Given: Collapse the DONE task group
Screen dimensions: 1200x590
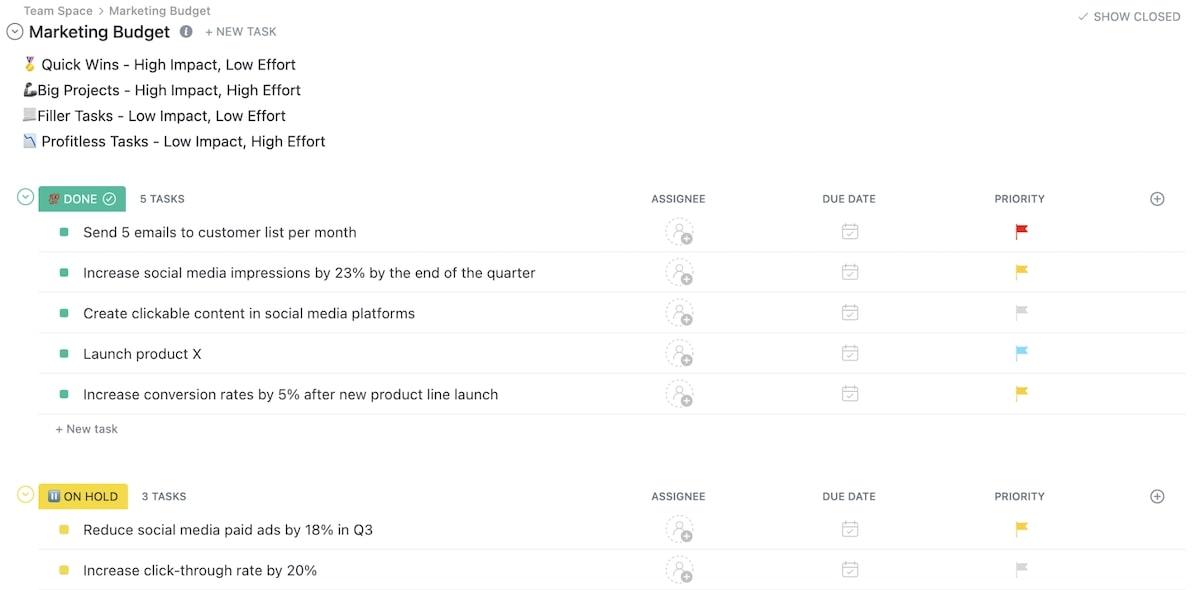Looking at the screenshot, I should pos(26,197).
